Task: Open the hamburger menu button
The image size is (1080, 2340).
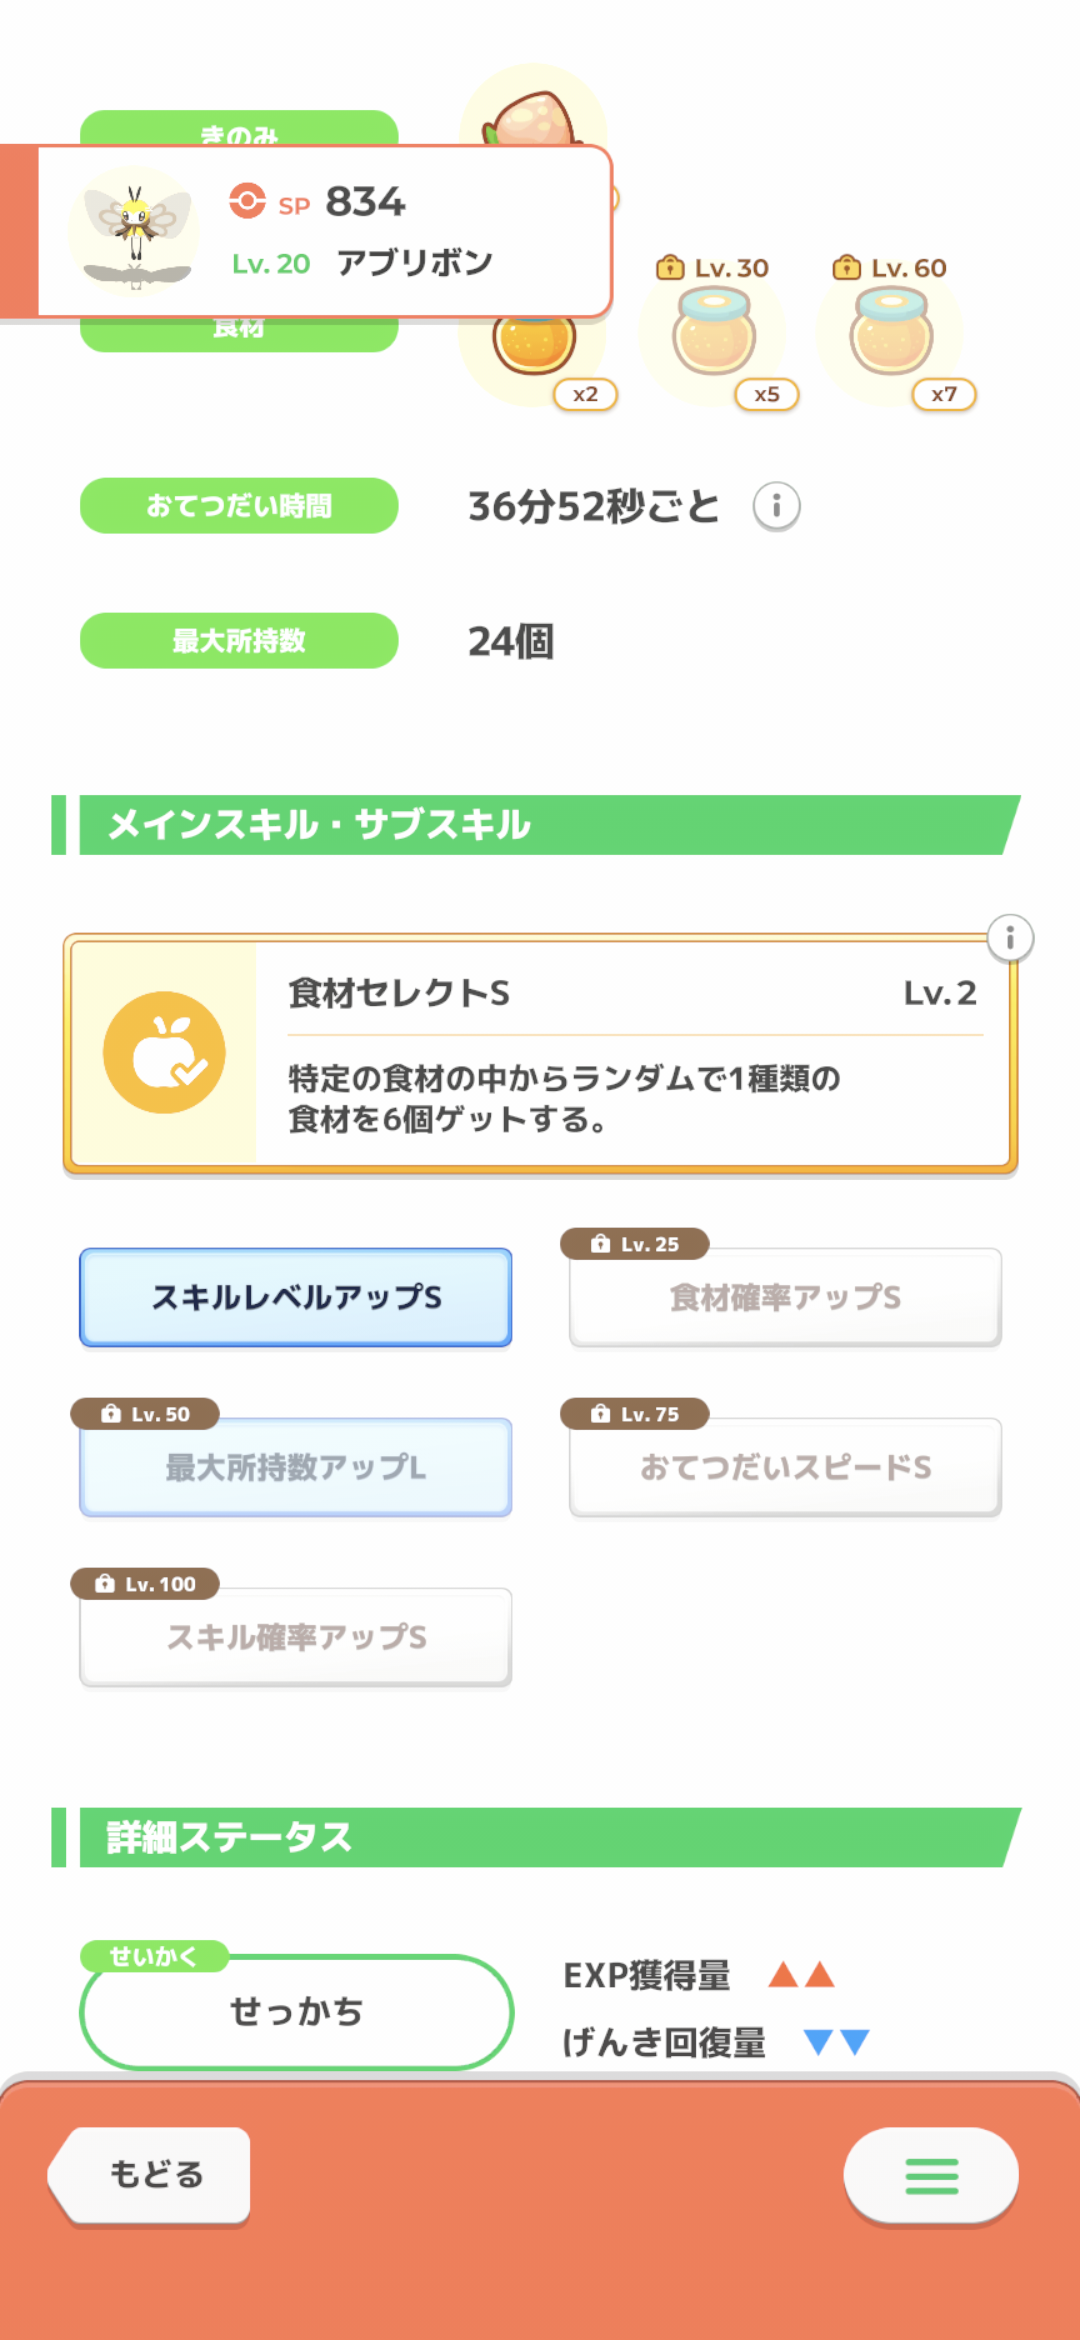Action: tap(931, 2175)
